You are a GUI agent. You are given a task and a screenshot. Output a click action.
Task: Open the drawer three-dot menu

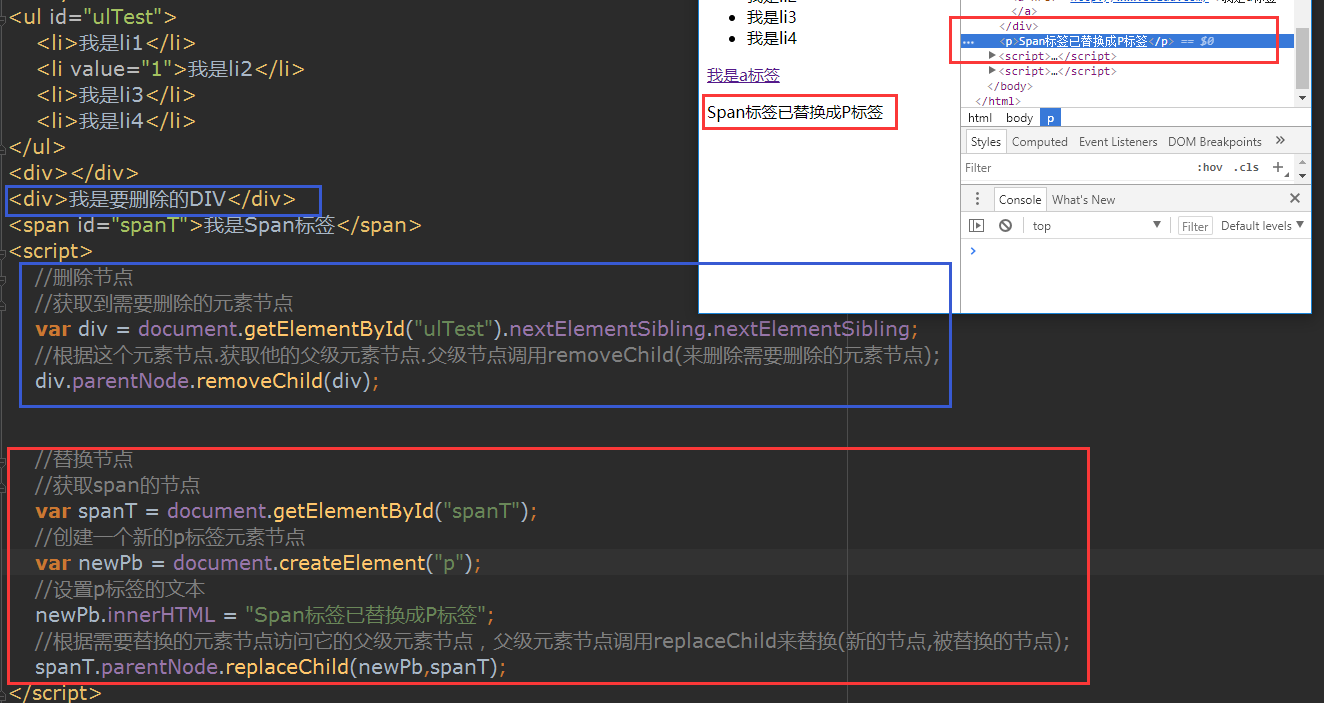tap(976, 199)
